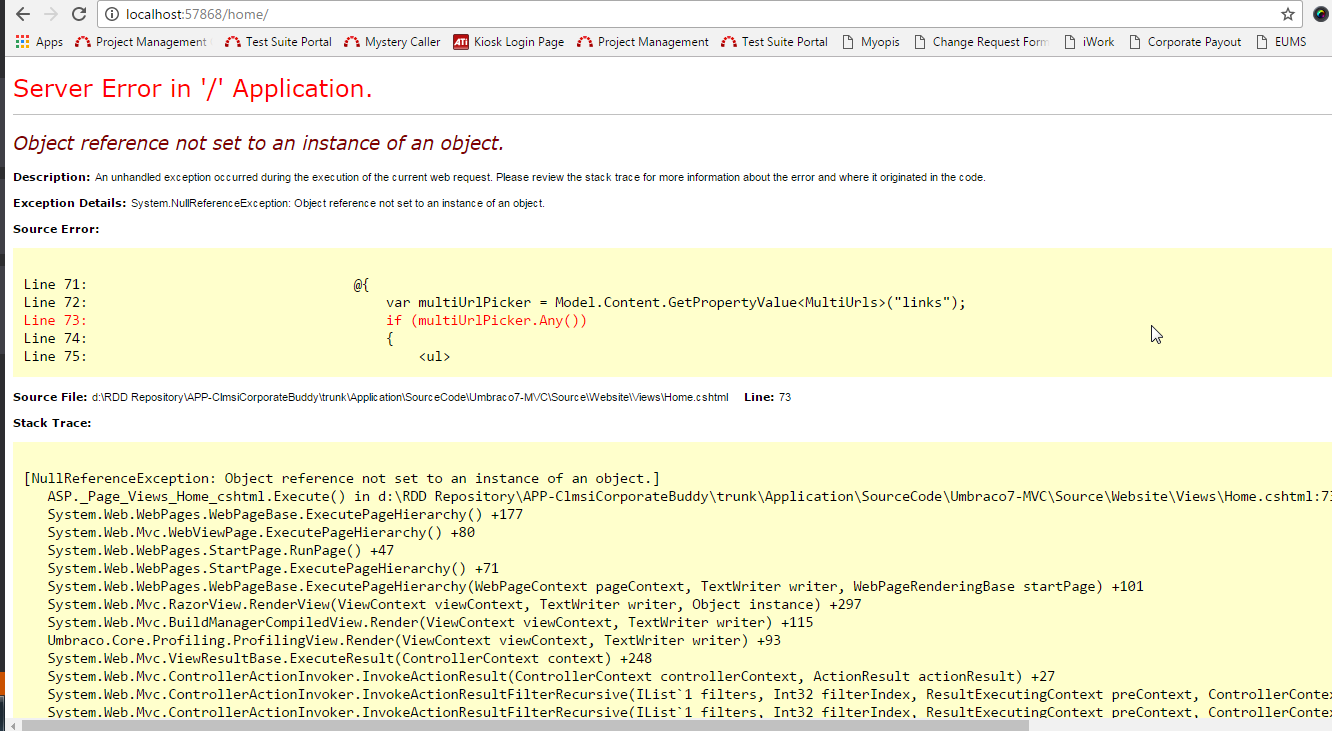This screenshot has height=731, width=1332.
Task: Click the iWork bookmark page icon
Action: [1071, 42]
